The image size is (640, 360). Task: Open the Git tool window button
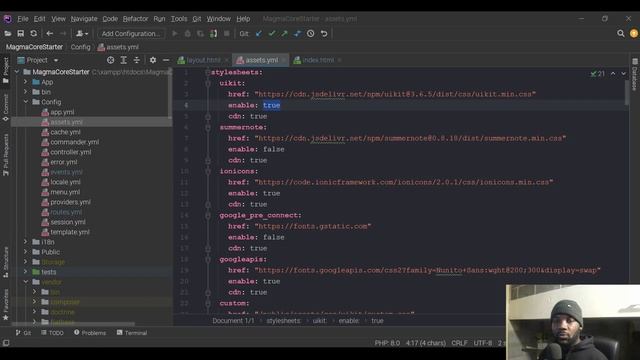(x=23, y=333)
